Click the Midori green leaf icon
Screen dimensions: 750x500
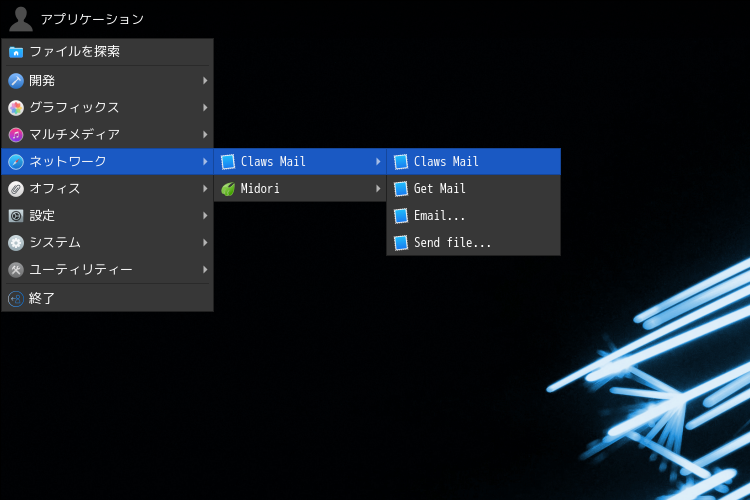[x=228, y=189]
